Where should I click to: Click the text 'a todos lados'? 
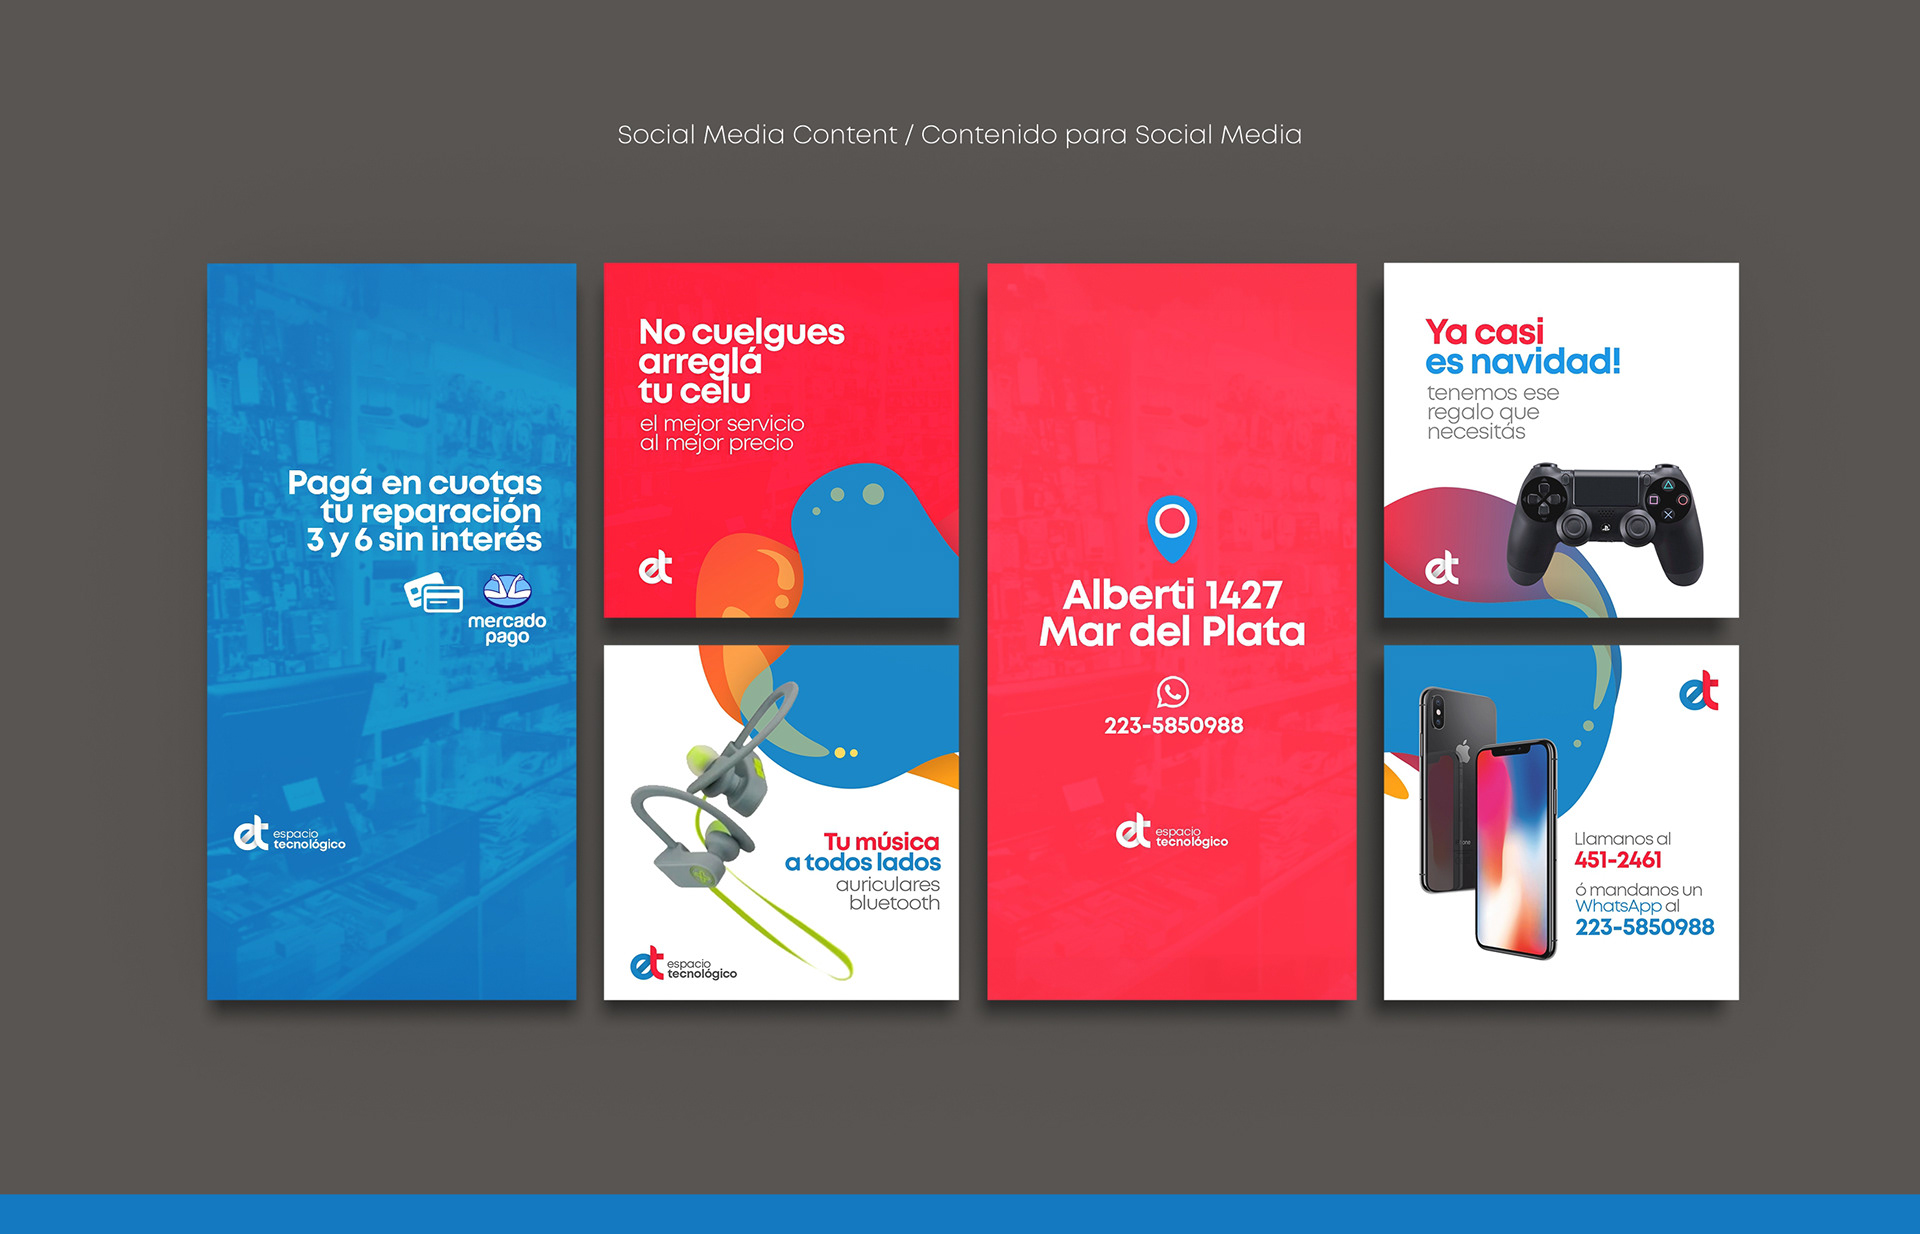[863, 862]
